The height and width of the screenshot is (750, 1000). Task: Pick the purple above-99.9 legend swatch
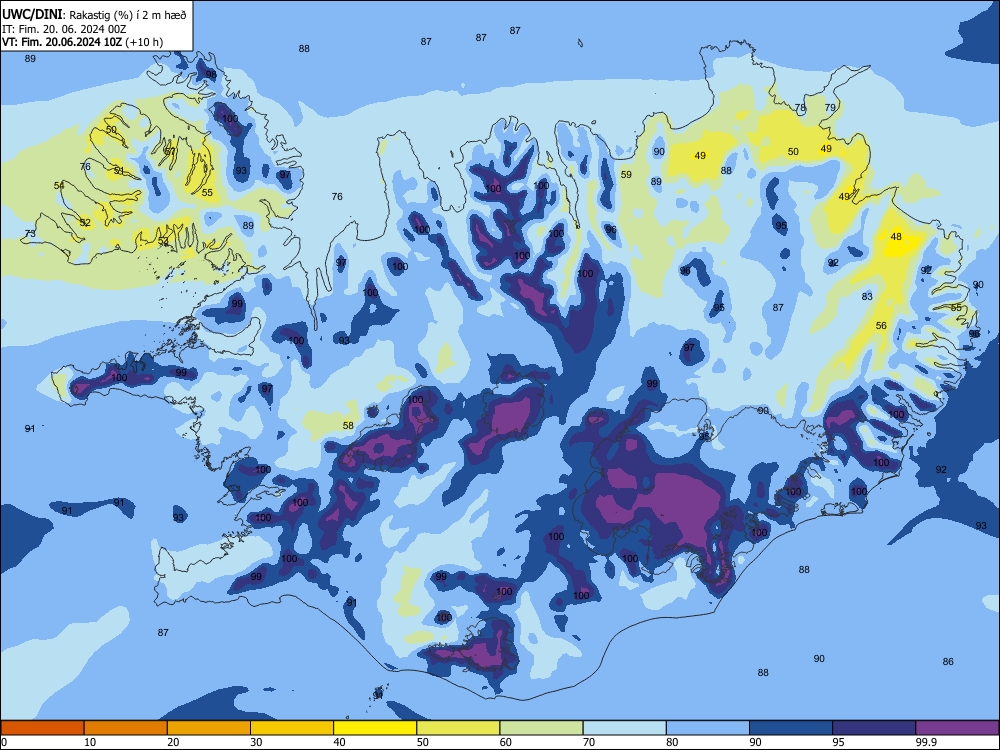(957, 728)
